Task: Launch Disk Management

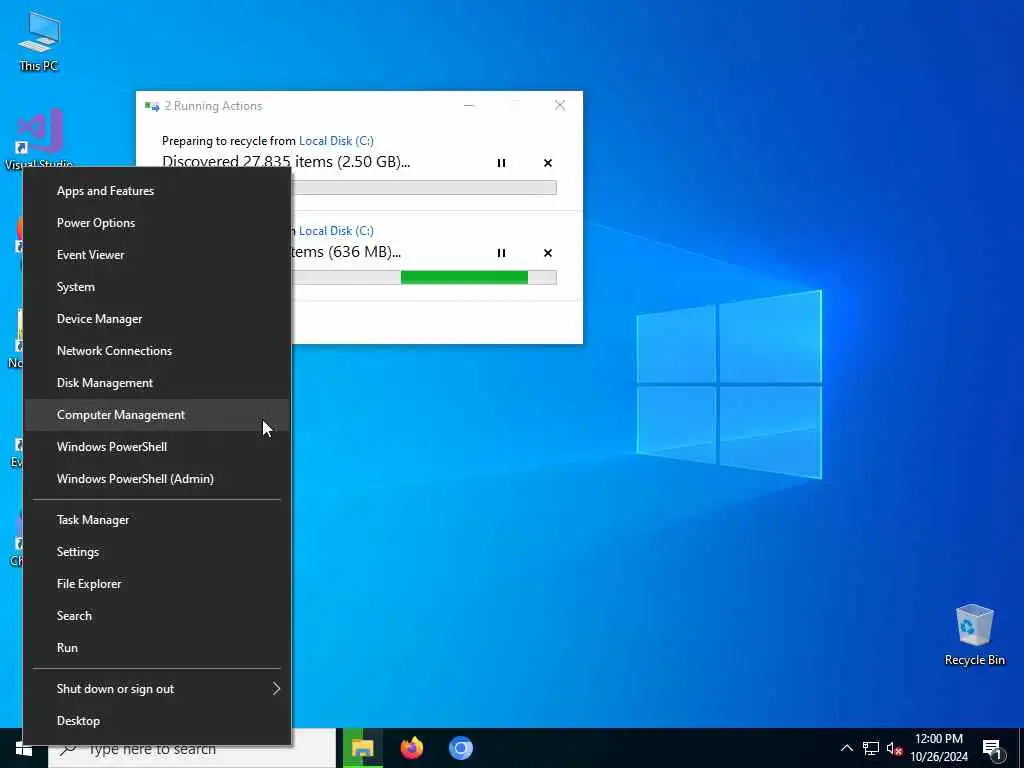Action: pos(157,383)
